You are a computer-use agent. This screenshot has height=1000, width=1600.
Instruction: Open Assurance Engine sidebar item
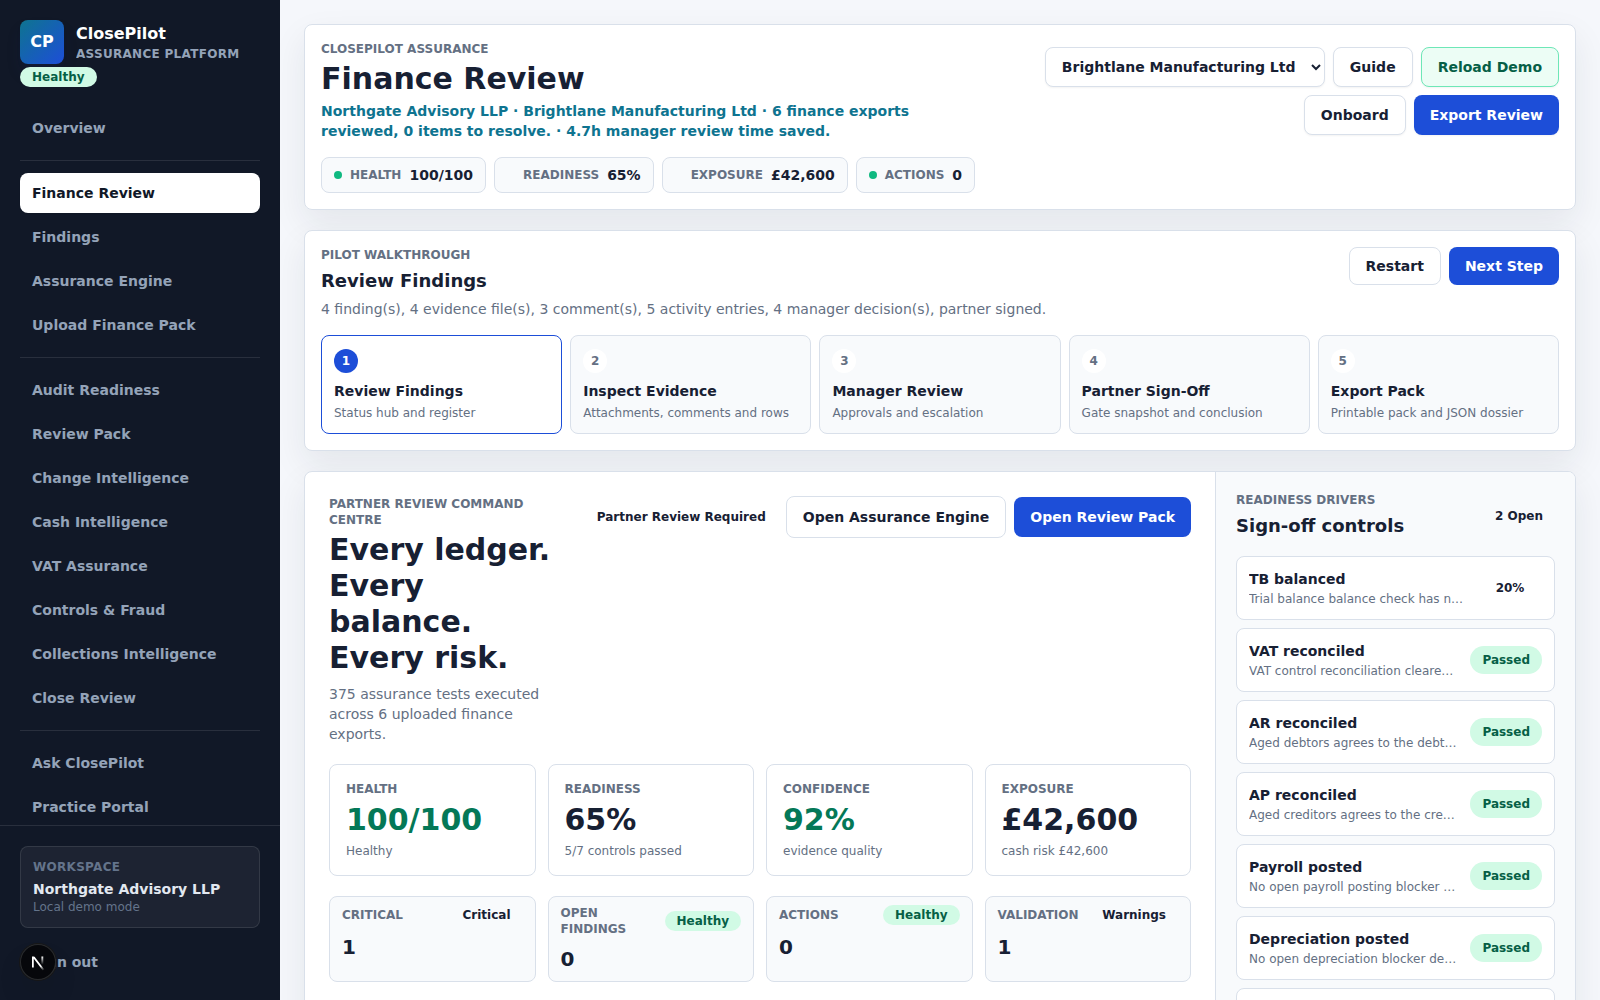click(x=140, y=281)
